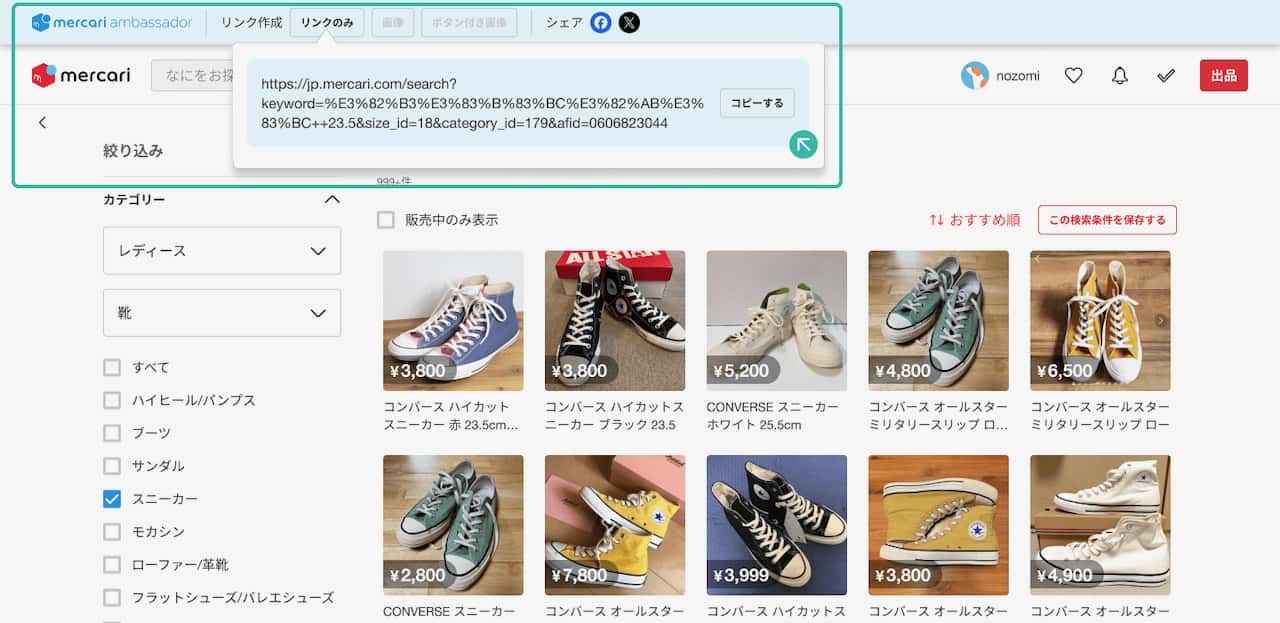The height and width of the screenshot is (623, 1280).
Task: Open favorites heart icon in header
Action: tap(1074, 75)
